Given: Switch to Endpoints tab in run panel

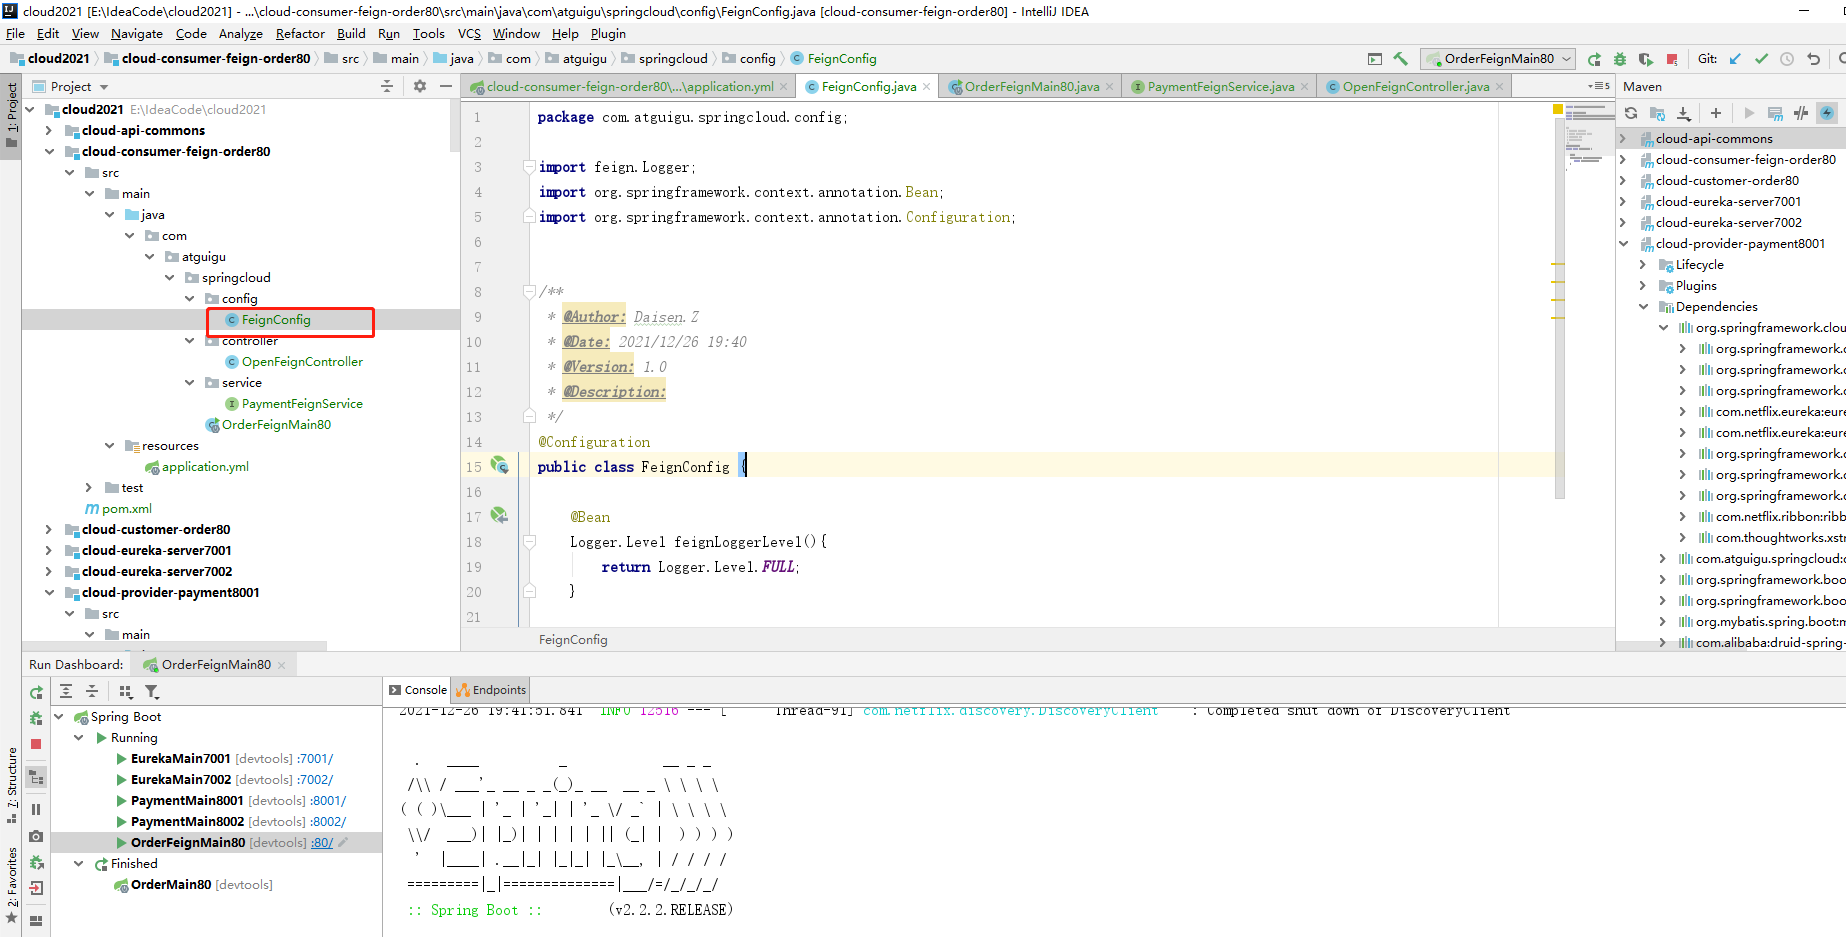Looking at the screenshot, I should coord(491,690).
